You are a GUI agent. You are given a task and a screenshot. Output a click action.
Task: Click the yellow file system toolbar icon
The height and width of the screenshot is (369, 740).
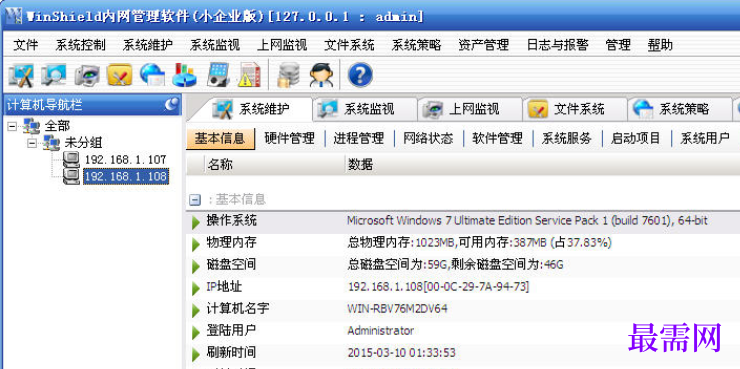point(120,75)
